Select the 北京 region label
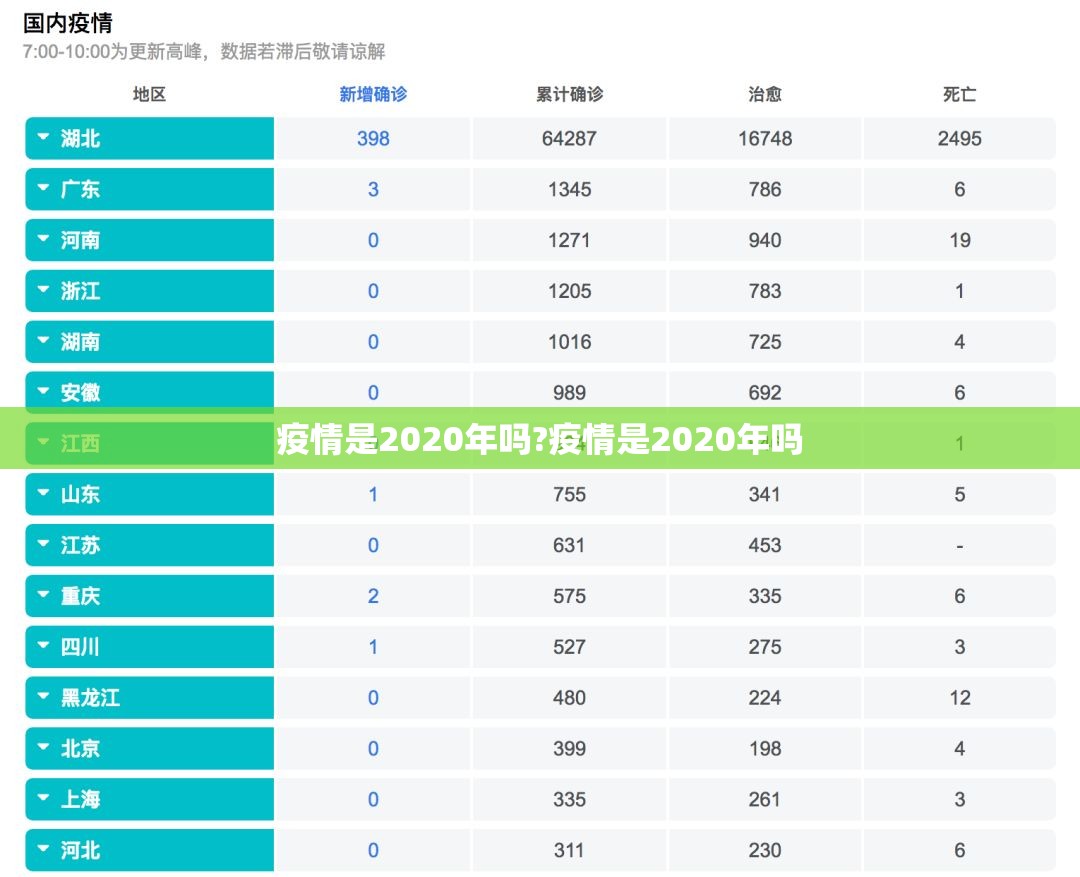Screen dimensions: 1080x877 (80, 749)
